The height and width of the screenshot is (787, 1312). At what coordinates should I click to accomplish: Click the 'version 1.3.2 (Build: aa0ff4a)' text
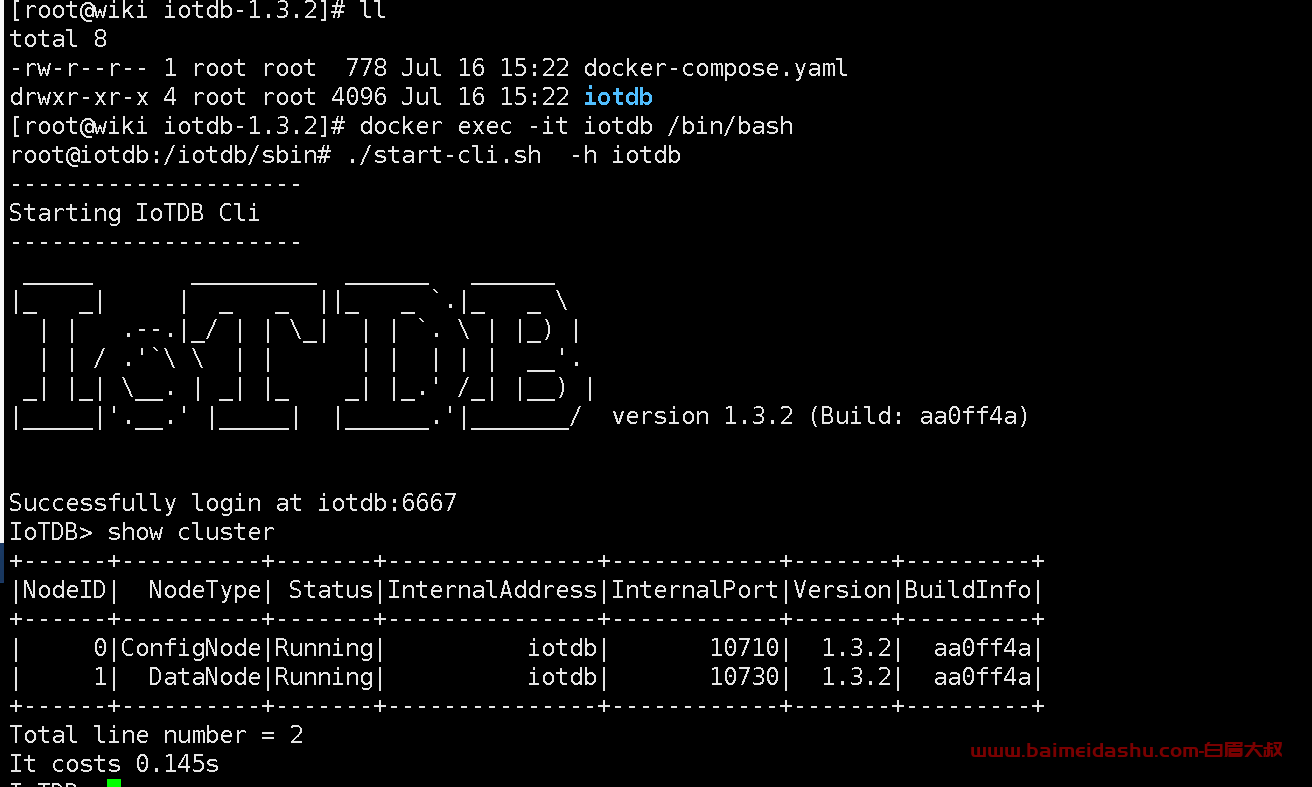pyautogui.click(x=820, y=416)
